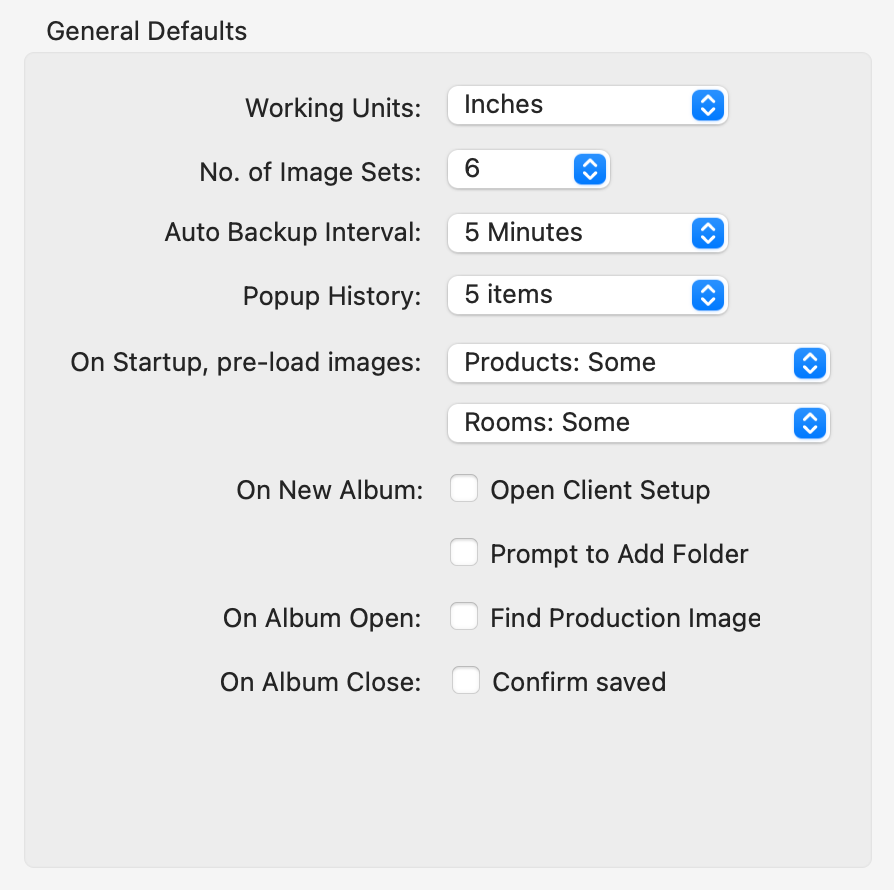
Task: Tick the Prompt to Add Folder checkbox
Action: tap(464, 553)
